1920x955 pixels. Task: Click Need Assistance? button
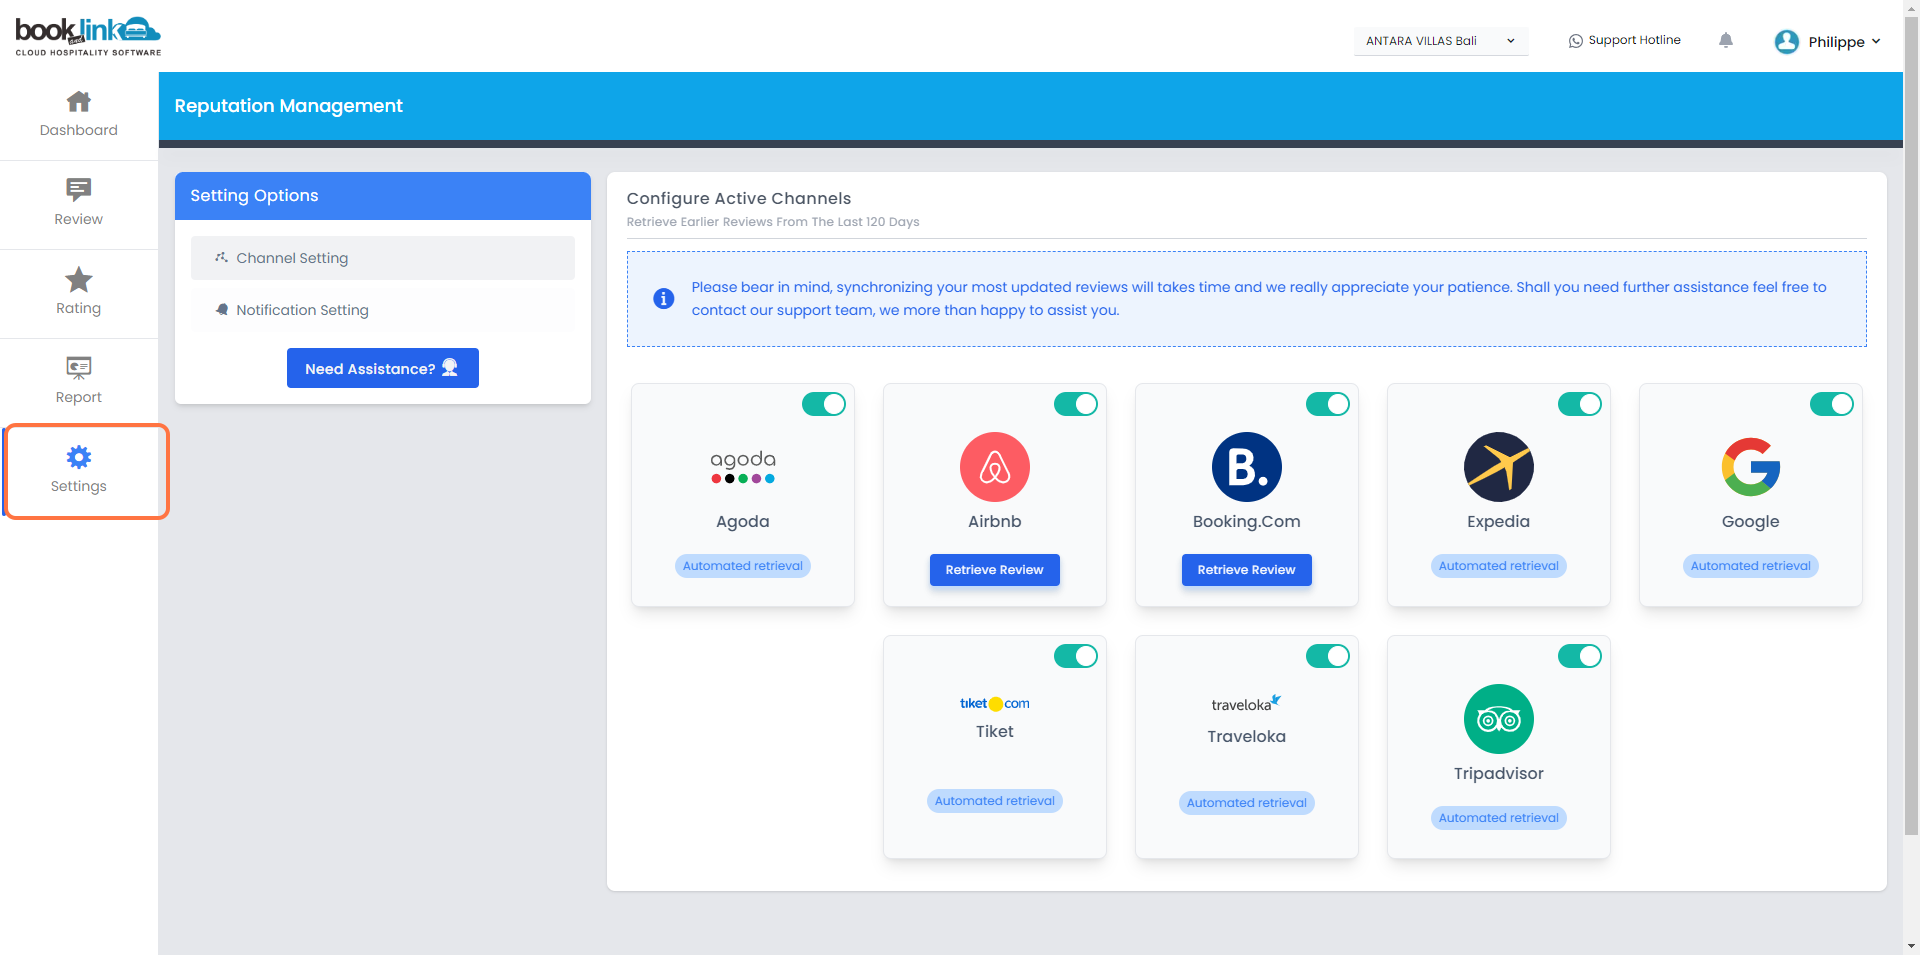tap(383, 368)
